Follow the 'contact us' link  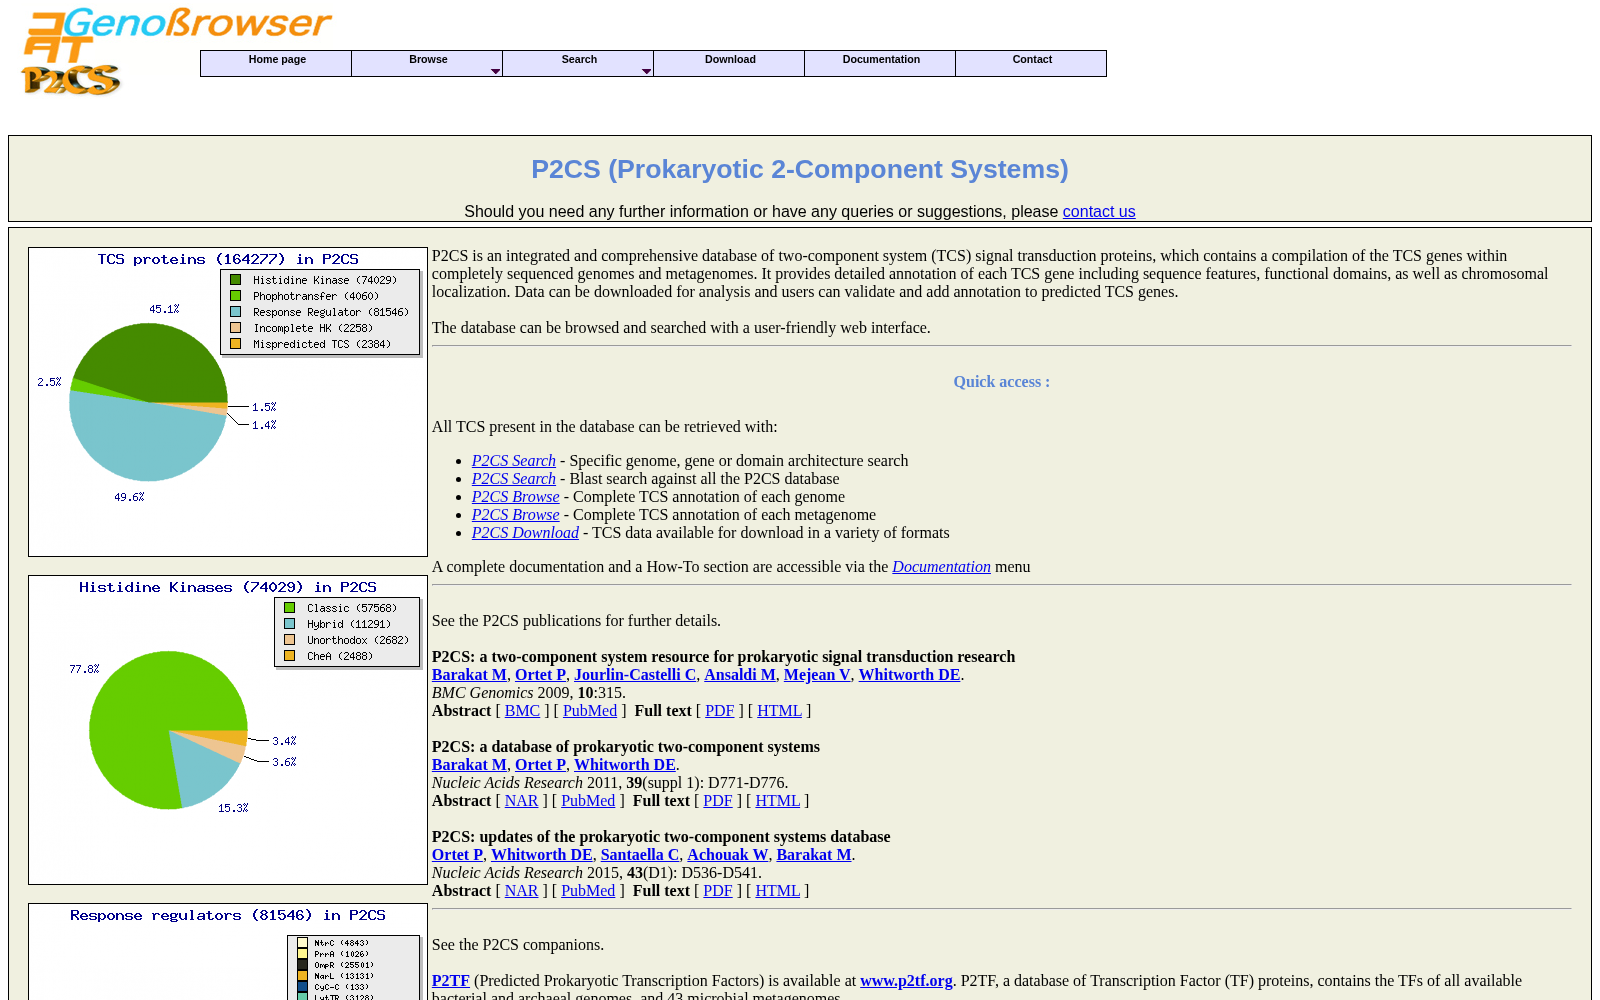(1099, 212)
